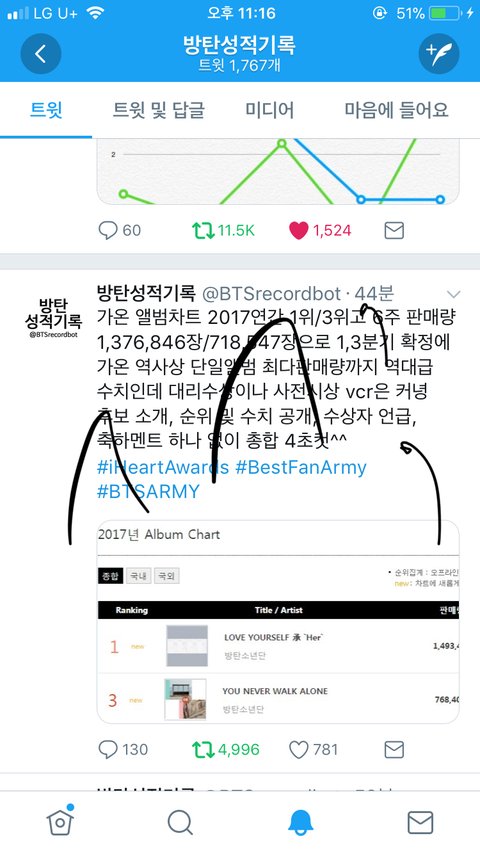Viewport: 480px width, 854px height.
Task: Like the tweet with 781 hearts
Action: (x=313, y=749)
